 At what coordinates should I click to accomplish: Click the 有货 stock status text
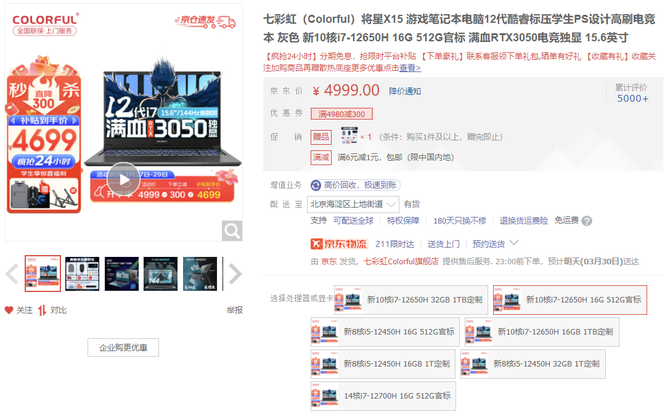(x=412, y=204)
